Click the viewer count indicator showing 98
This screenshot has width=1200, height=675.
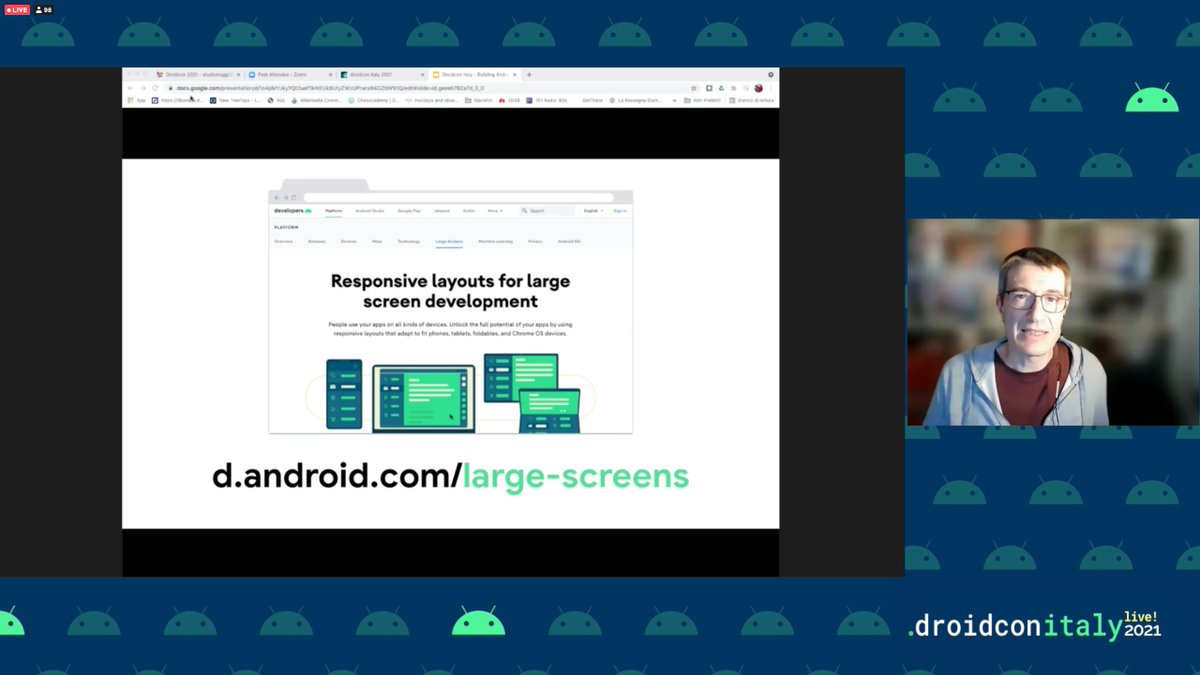coord(44,9)
